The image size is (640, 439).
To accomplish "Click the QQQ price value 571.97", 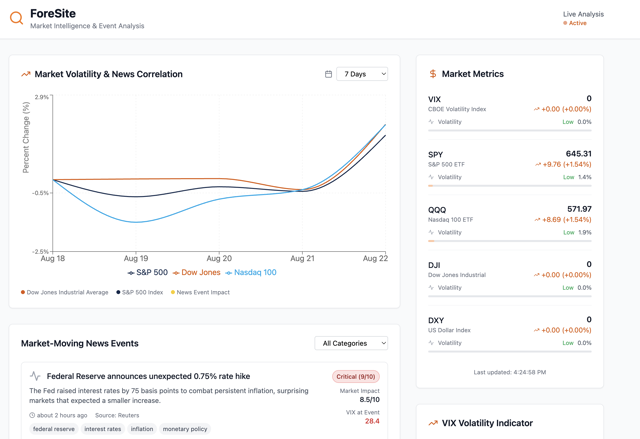I will (579, 209).
